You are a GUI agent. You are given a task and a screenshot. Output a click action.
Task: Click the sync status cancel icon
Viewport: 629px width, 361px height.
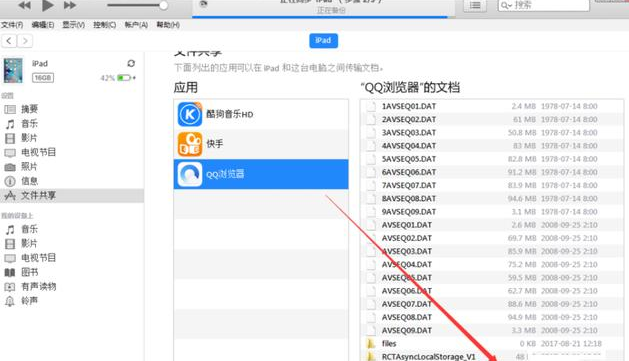point(203,4)
